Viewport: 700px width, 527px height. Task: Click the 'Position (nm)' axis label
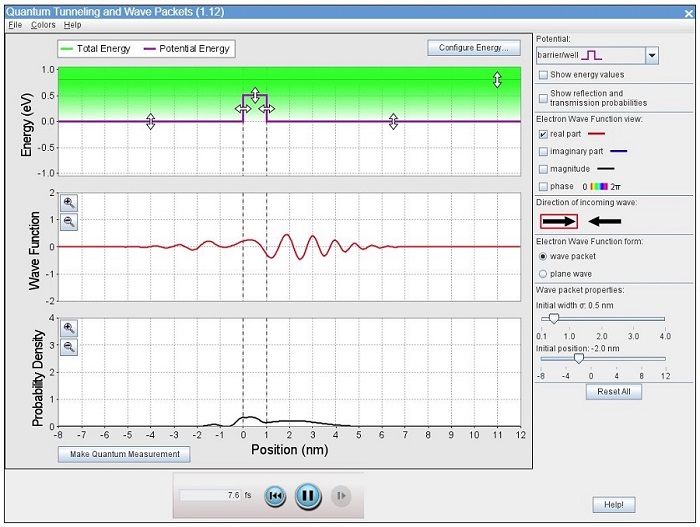(x=289, y=449)
